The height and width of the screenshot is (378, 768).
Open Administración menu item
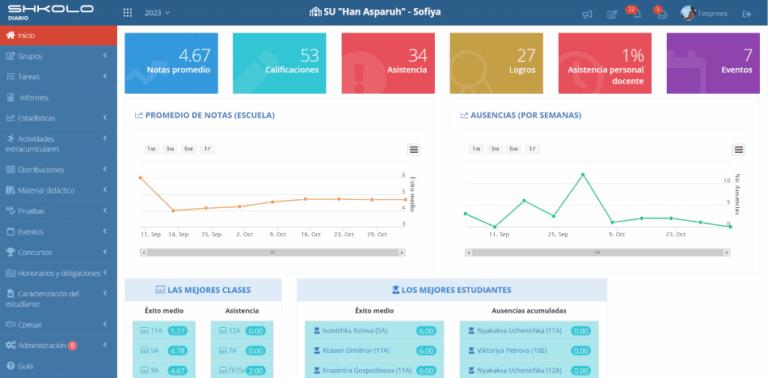pos(58,345)
